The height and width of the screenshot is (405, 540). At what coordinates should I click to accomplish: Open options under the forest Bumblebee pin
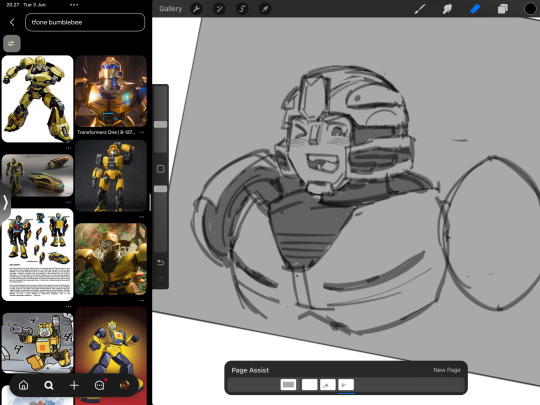pyautogui.click(x=142, y=300)
